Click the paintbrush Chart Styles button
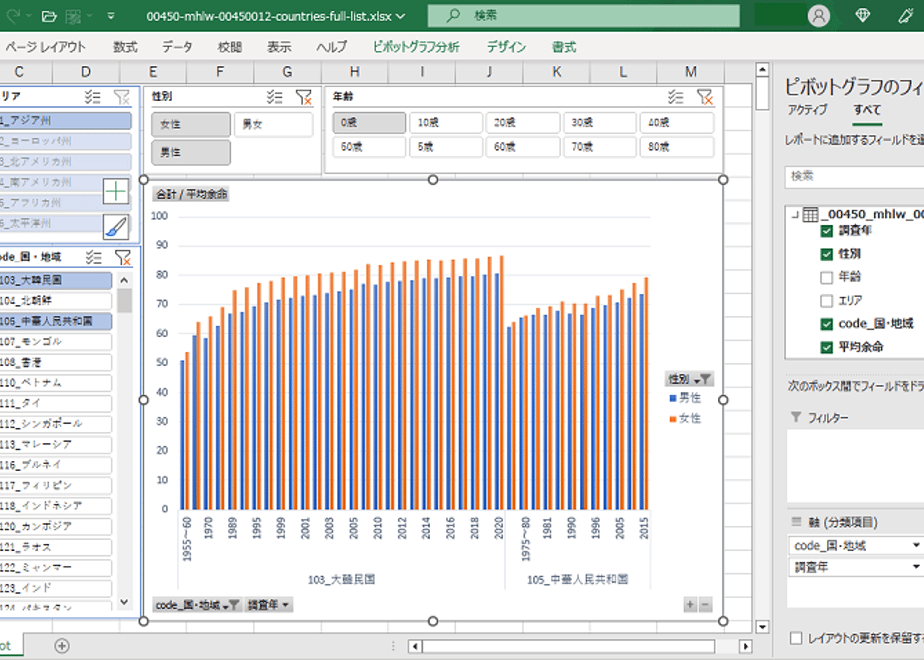Screen dimensions: 924x660 pos(116,226)
